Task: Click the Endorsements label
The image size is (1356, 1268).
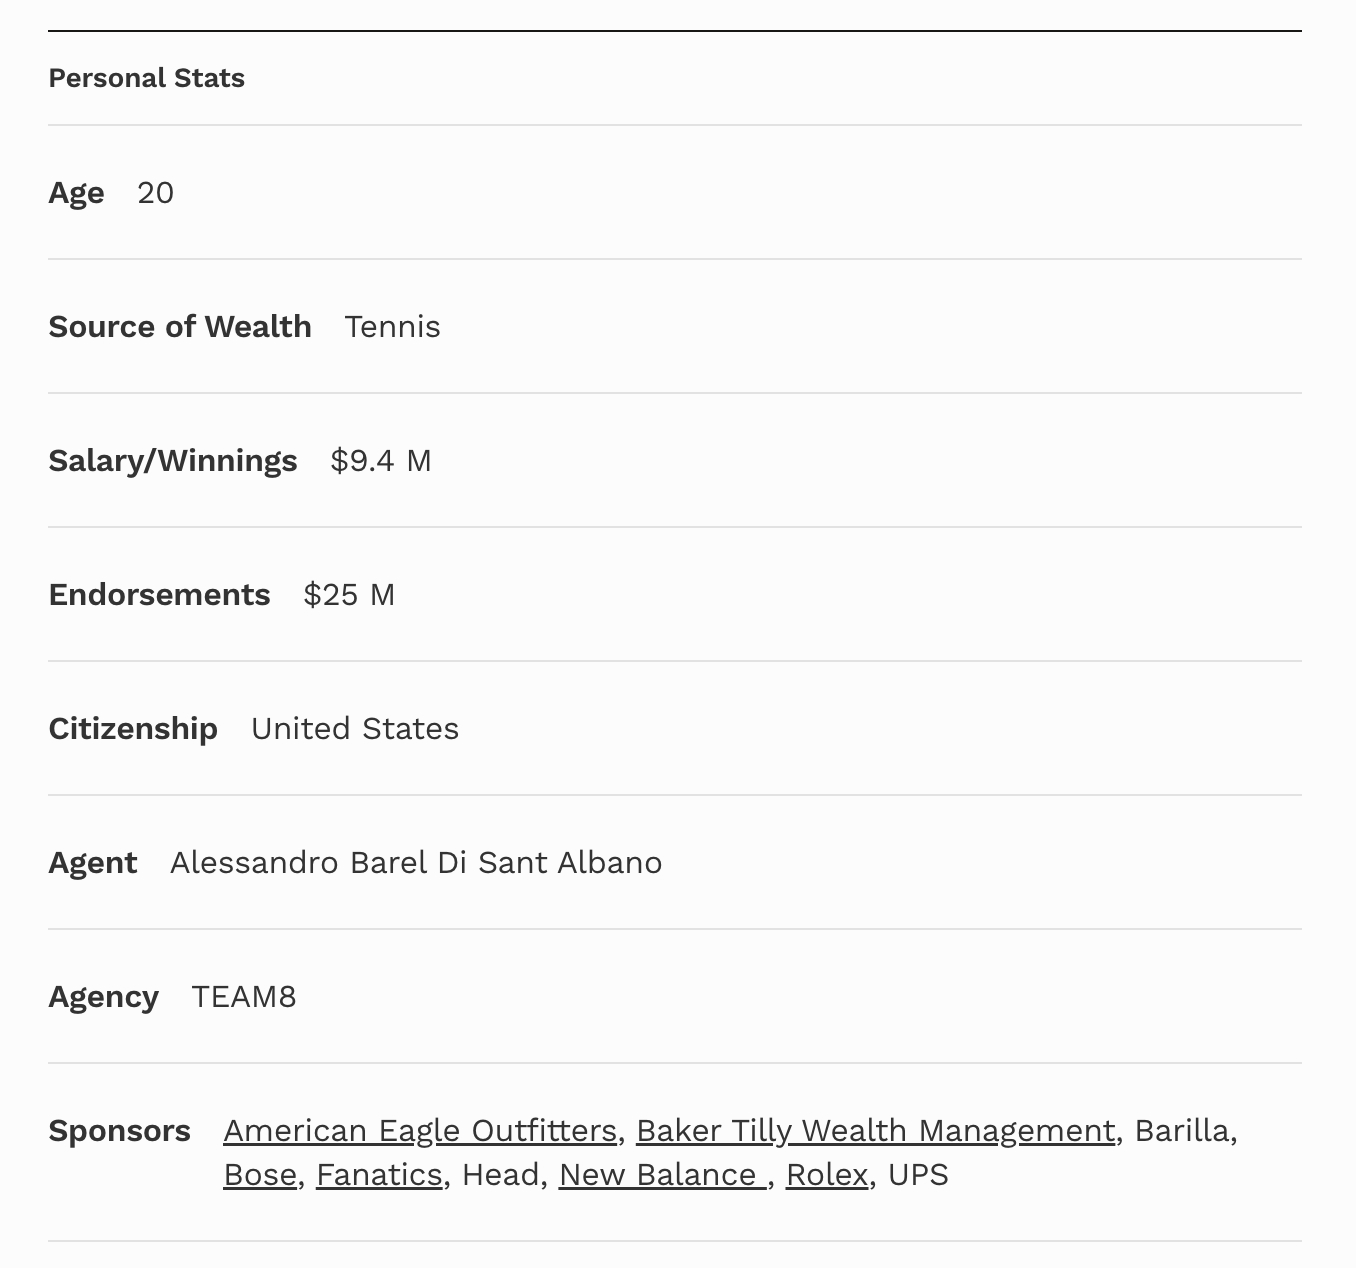Action: click(x=159, y=595)
